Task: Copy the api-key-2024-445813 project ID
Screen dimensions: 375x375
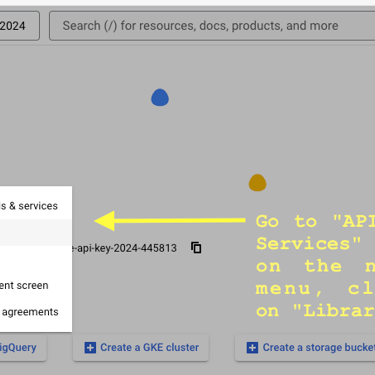Action: 196,248
